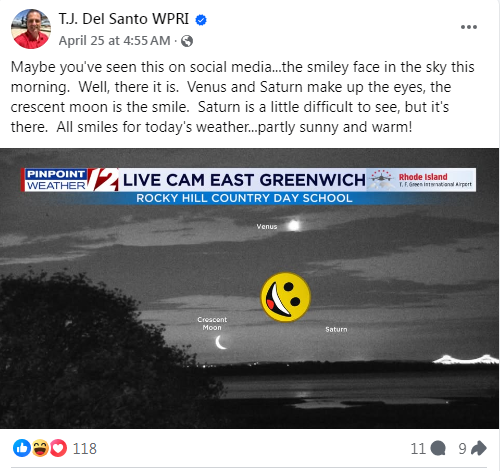Viewport: 500px width, 471px height.
Task: Click the blue verified badge
Action: coord(201,20)
